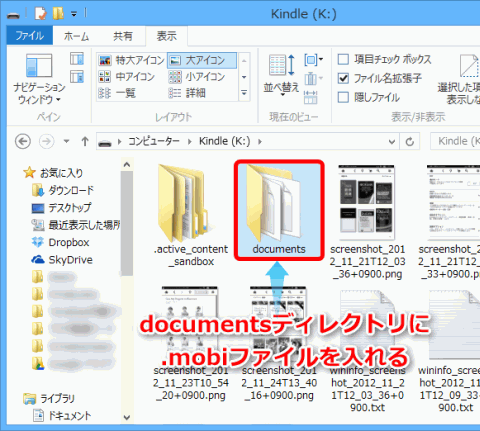Select screenshot_2012_11_23T10_54_20+0900.png file
The width and height of the screenshot is (480, 431).
[190, 344]
